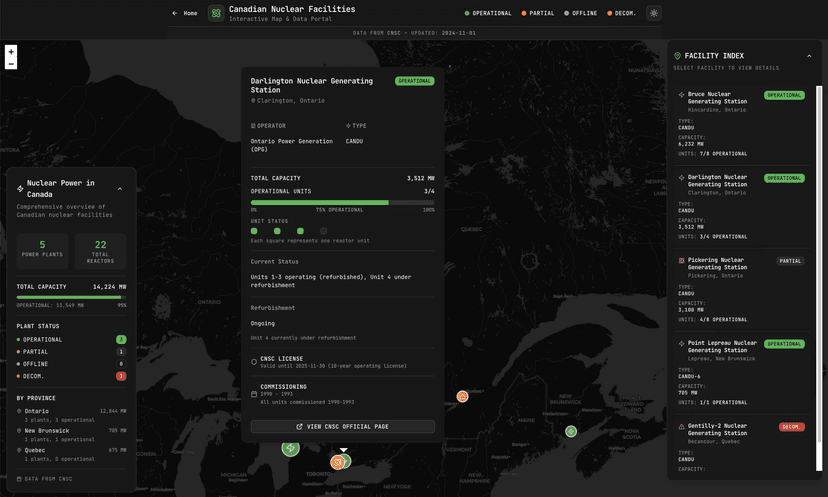
Task: Zoom in on the map
Action: pyautogui.click(x=11, y=51)
